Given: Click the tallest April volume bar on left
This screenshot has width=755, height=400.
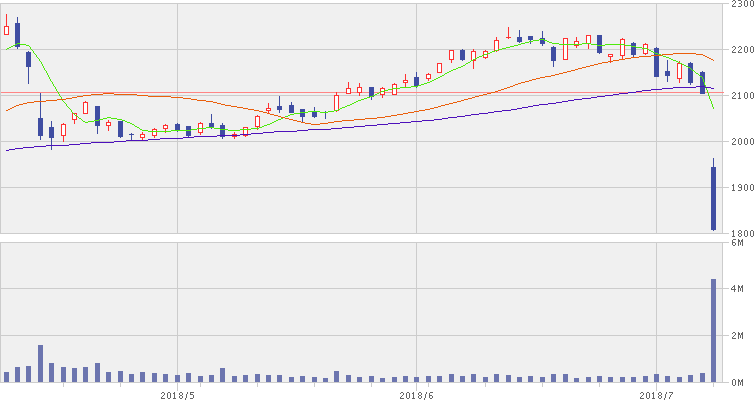Looking at the screenshot, I should tap(40, 364).
